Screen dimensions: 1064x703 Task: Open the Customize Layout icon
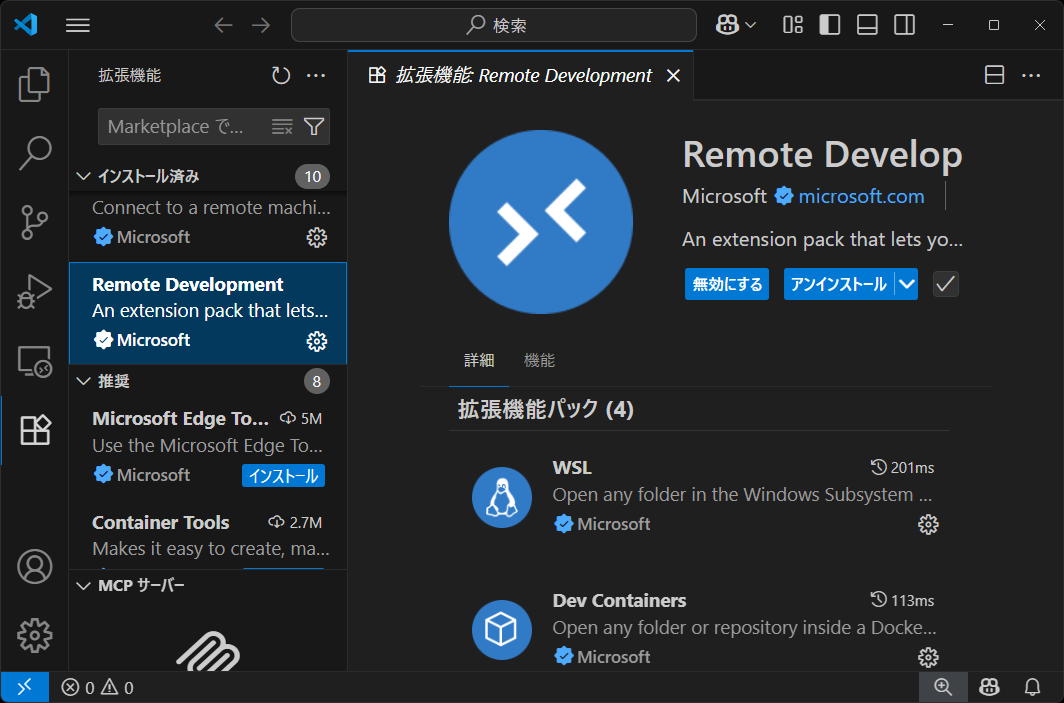point(793,25)
